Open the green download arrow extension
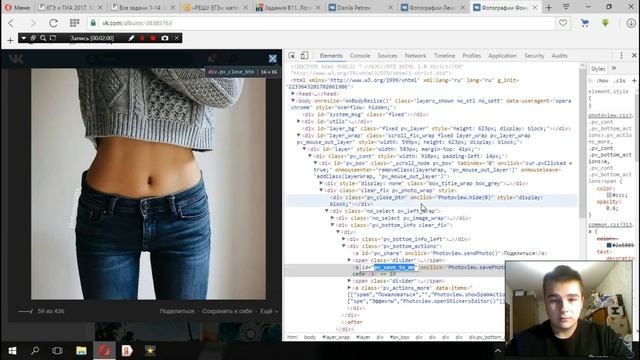 click(x=605, y=23)
